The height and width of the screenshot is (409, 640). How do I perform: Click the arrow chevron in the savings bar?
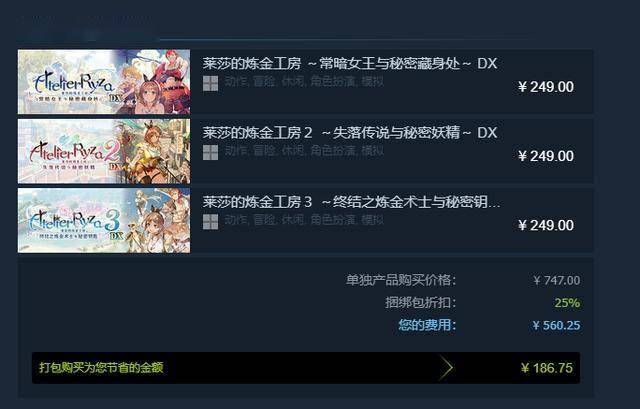point(446,367)
